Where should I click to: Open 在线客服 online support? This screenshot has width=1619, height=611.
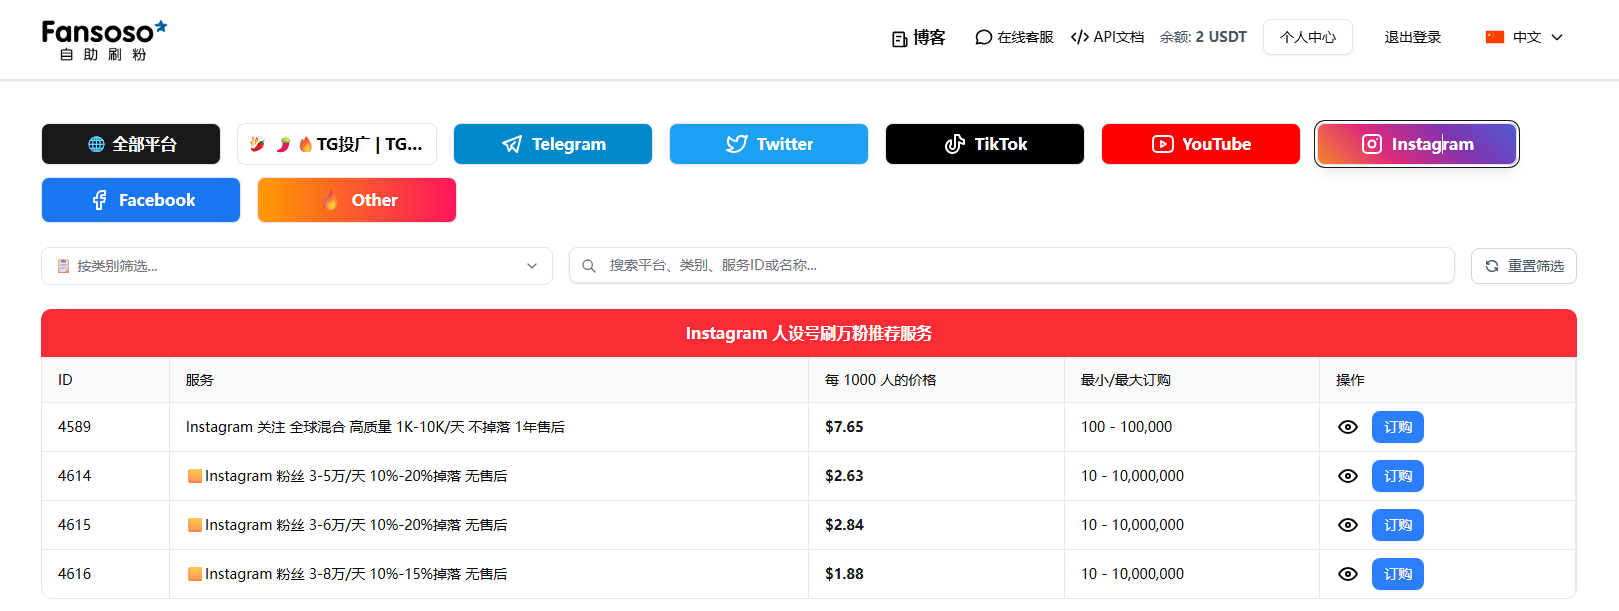click(x=1014, y=37)
